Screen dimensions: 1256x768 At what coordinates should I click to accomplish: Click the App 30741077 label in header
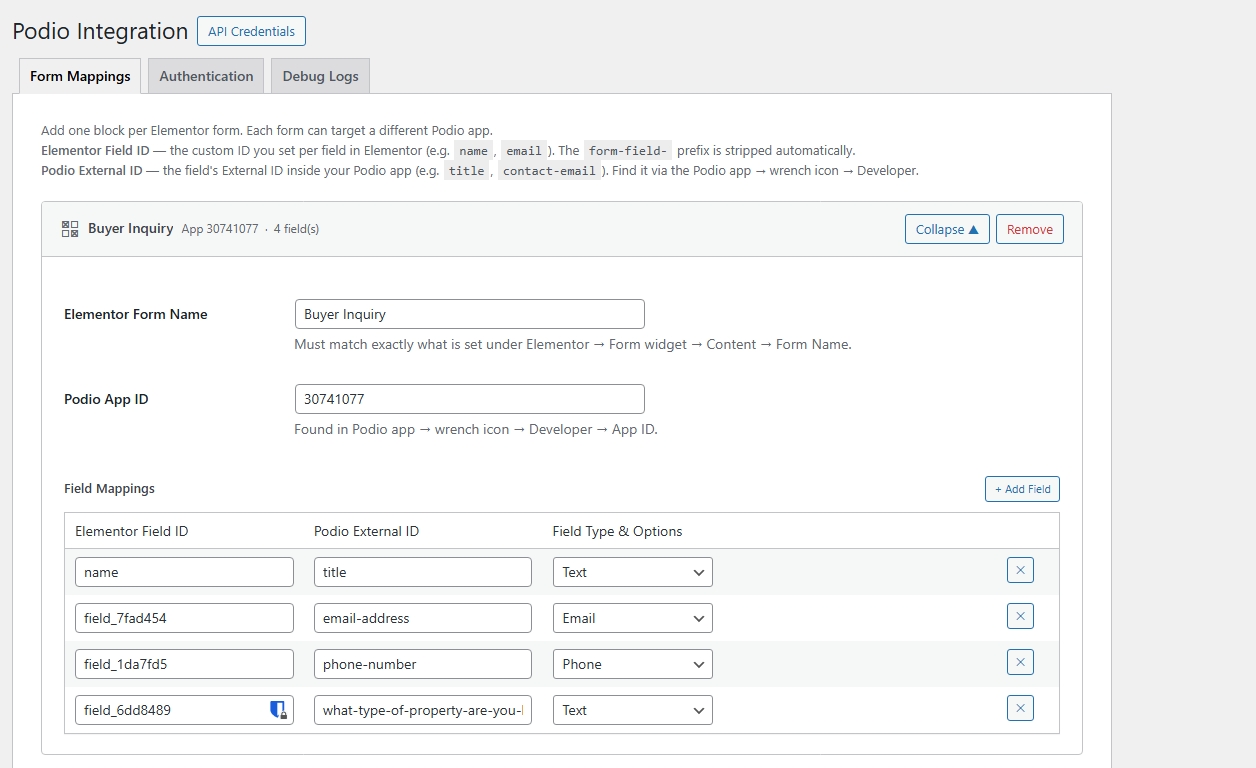click(x=220, y=229)
